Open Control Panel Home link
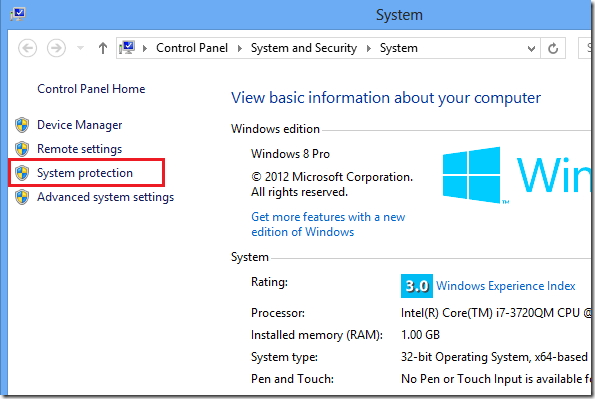The image size is (595, 399). pos(91,89)
